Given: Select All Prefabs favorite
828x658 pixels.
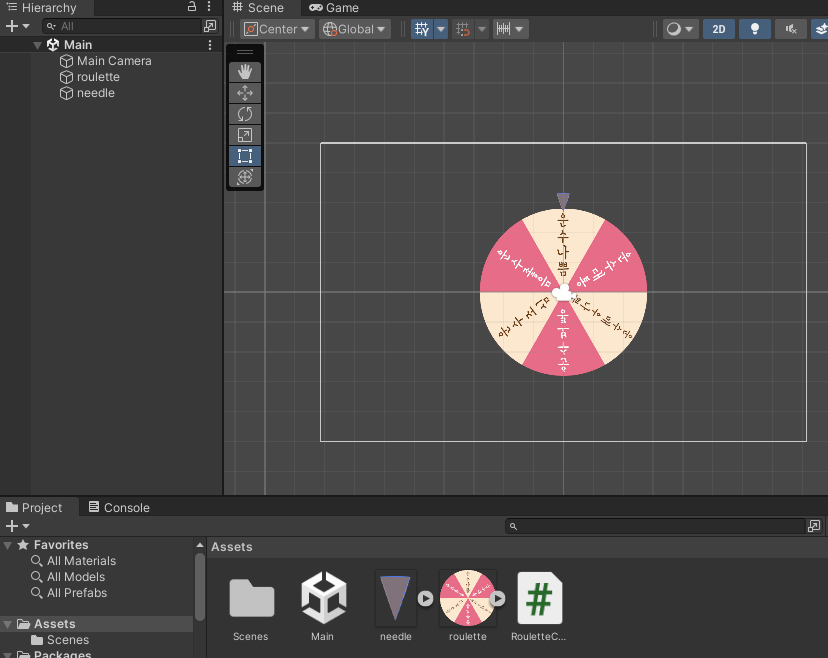Looking at the screenshot, I should pyautogui.click(x=69, y=593).
